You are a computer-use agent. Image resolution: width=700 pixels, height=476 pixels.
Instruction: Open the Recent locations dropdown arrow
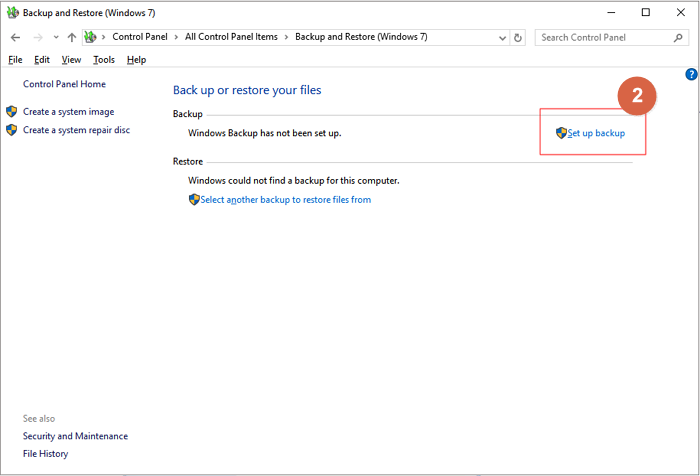tap(54, 37)
